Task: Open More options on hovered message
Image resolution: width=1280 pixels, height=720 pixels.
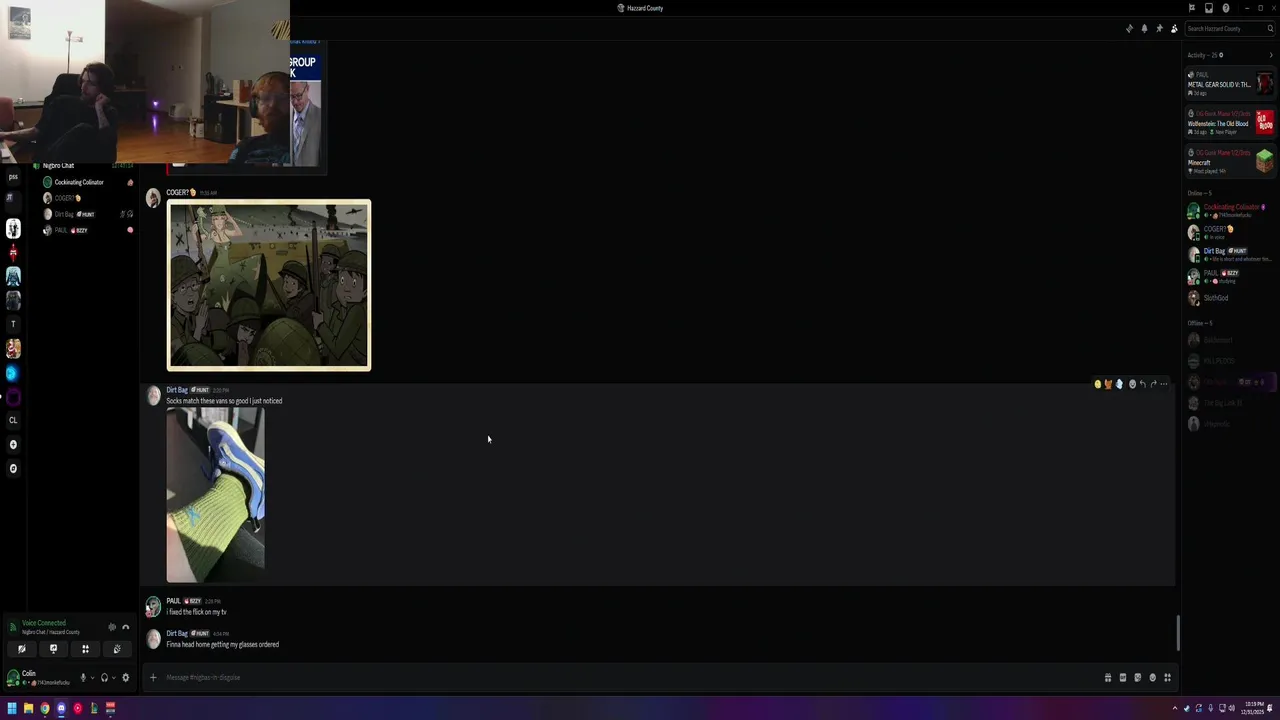Action: point(1164,384)
